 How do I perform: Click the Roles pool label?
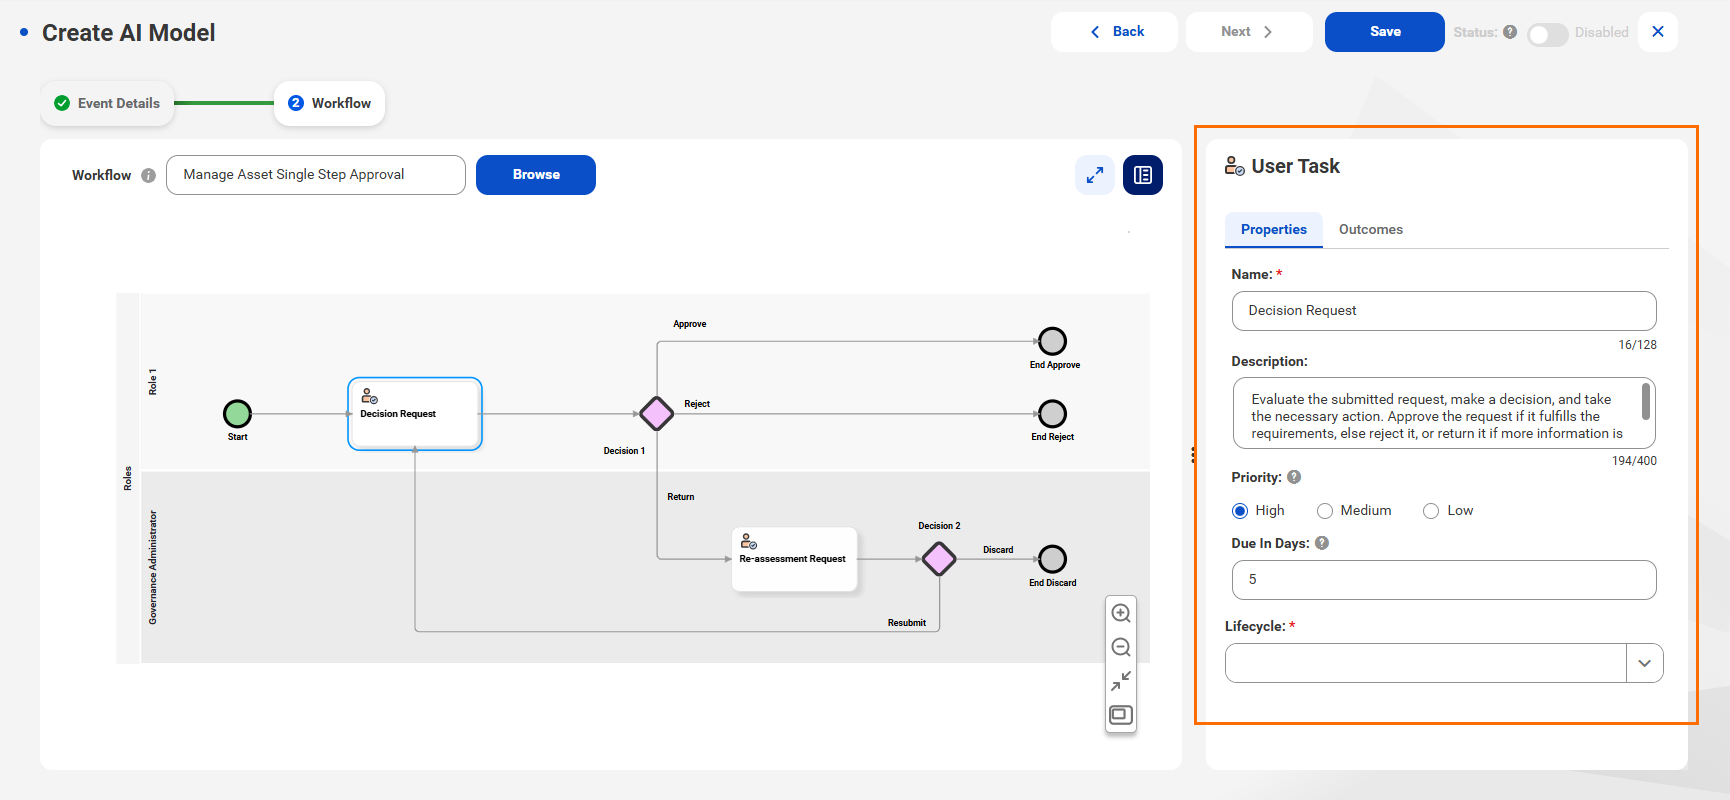tap(128, 479)
